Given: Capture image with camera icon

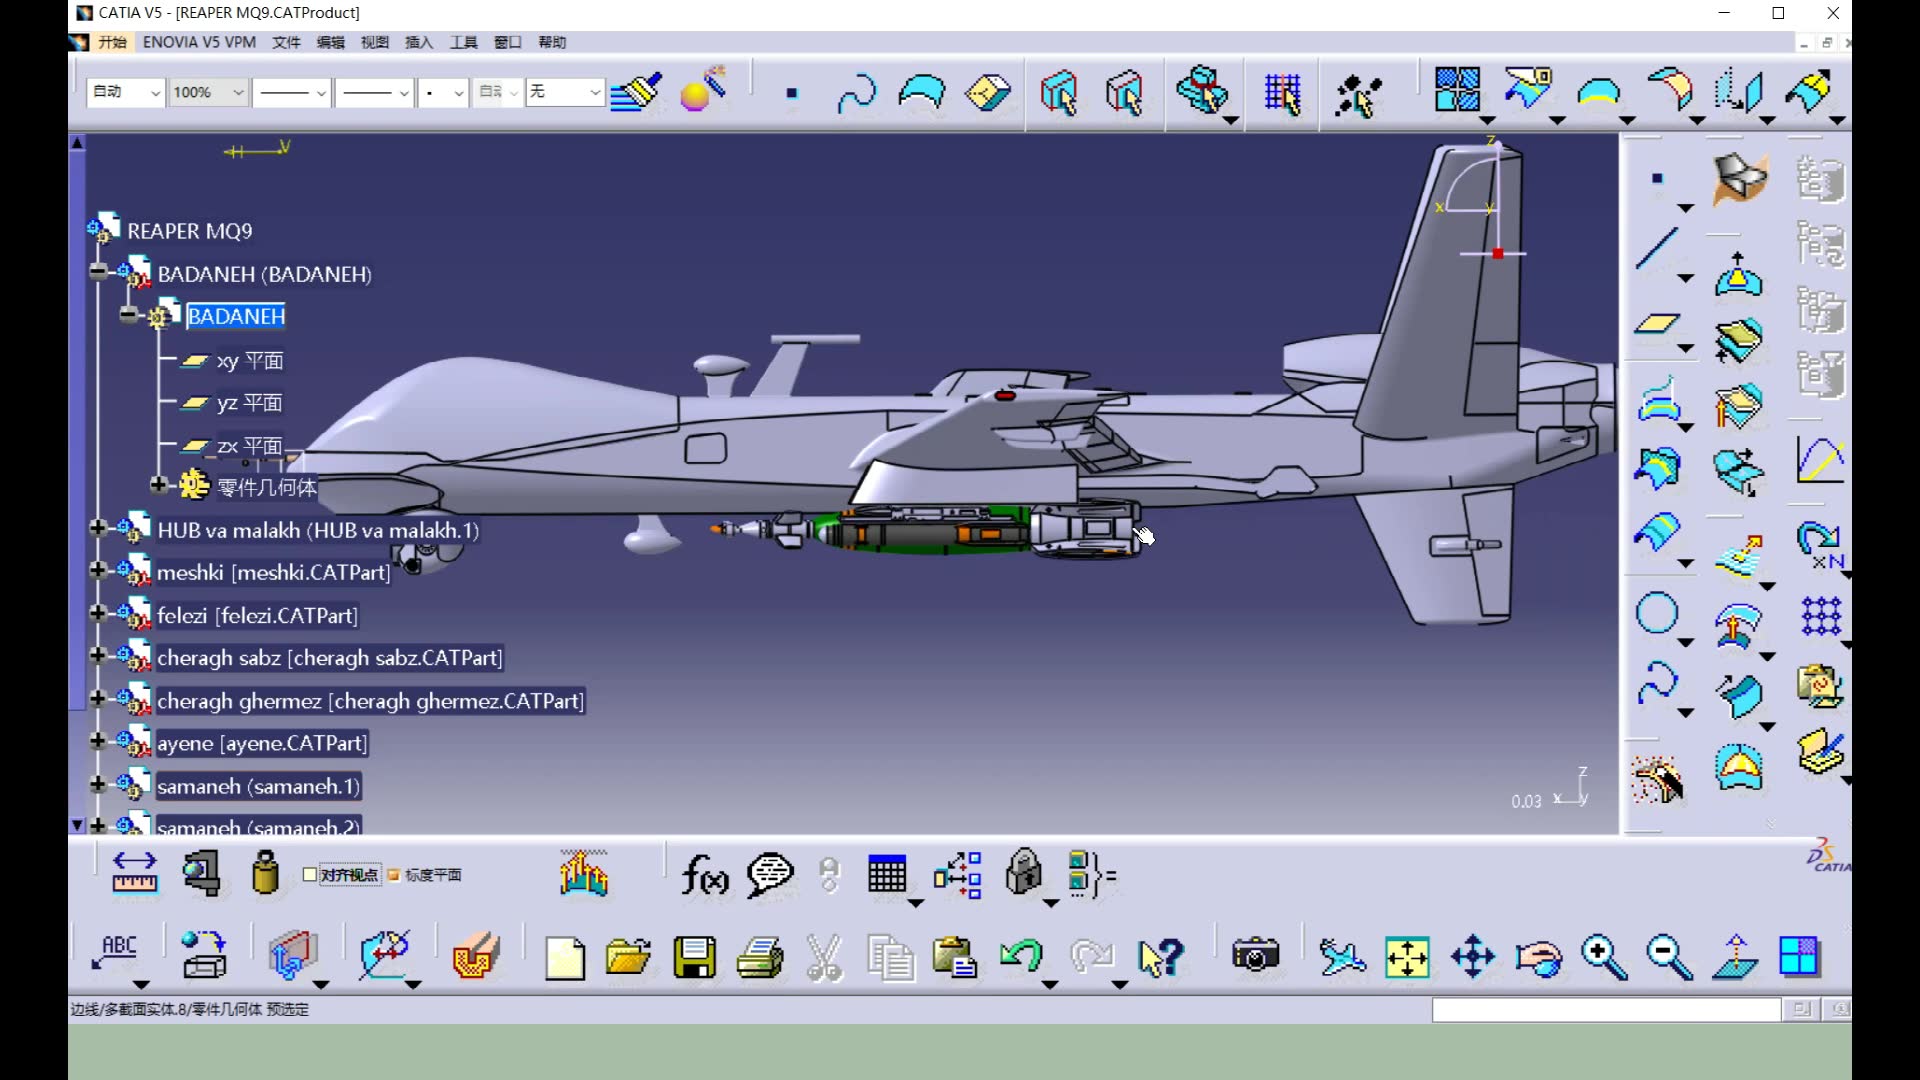Looking at the screenshot, I should click(1255, 954).
